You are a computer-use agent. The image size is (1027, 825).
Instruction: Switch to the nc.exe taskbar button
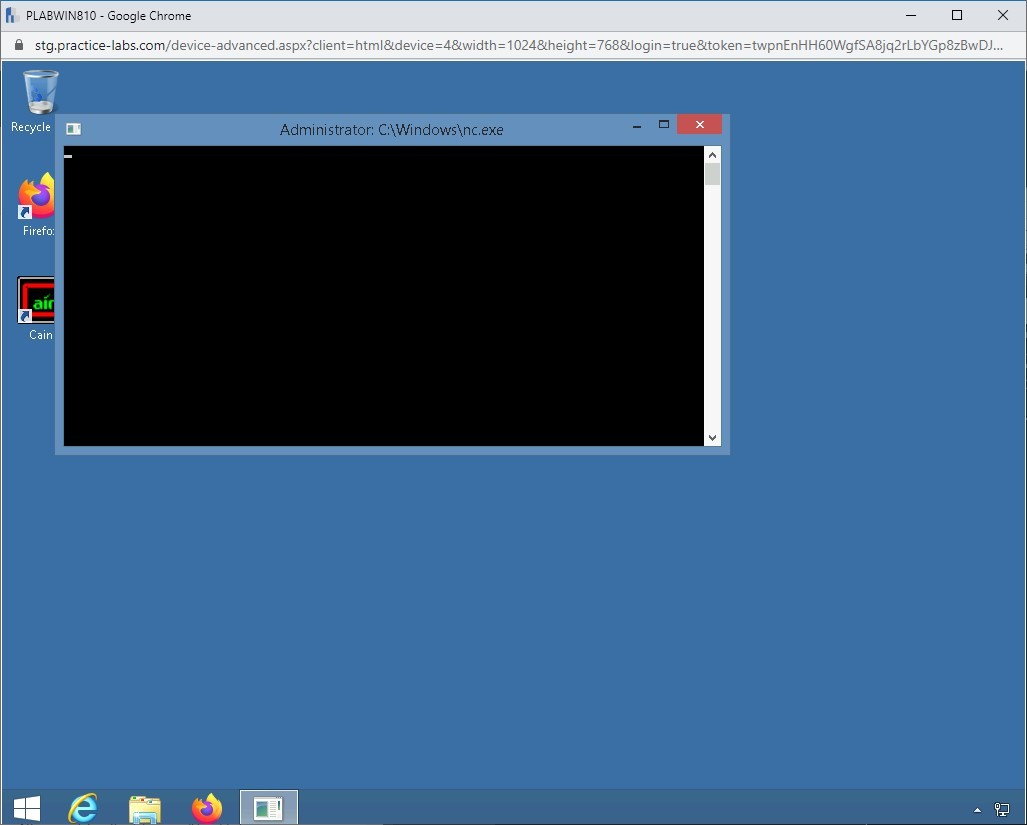pos(268,807)
